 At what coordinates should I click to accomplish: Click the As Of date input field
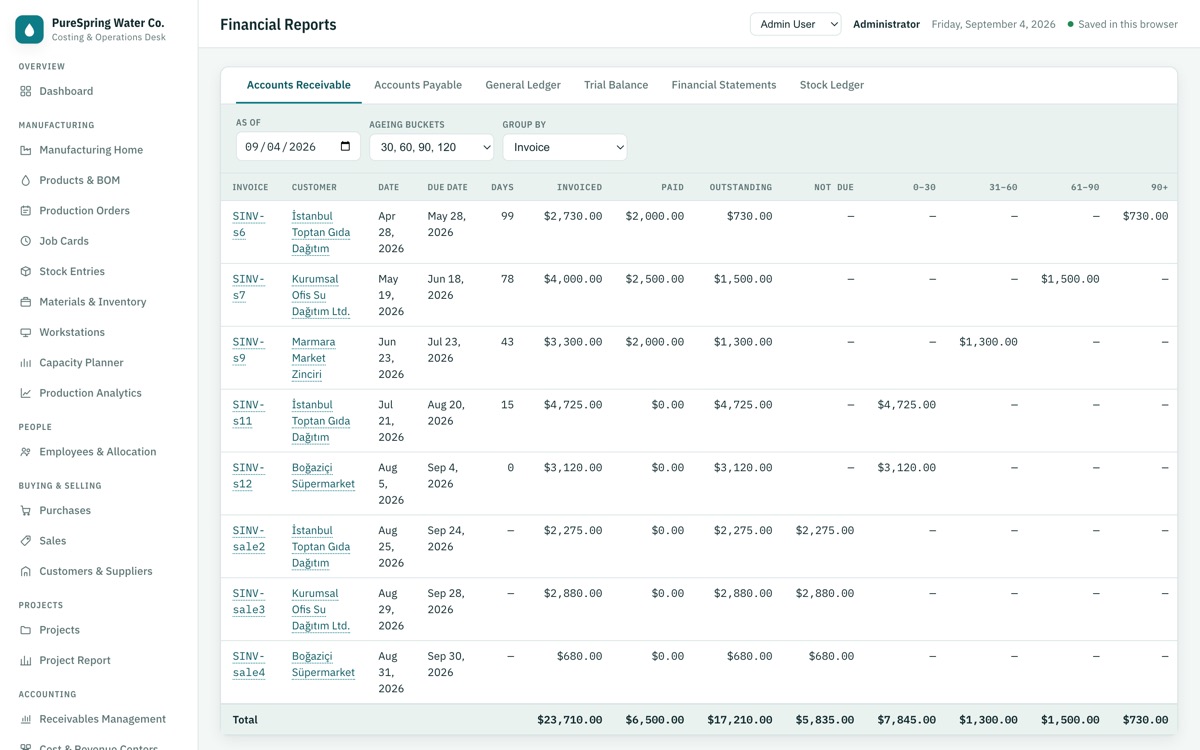click(298, 147)
